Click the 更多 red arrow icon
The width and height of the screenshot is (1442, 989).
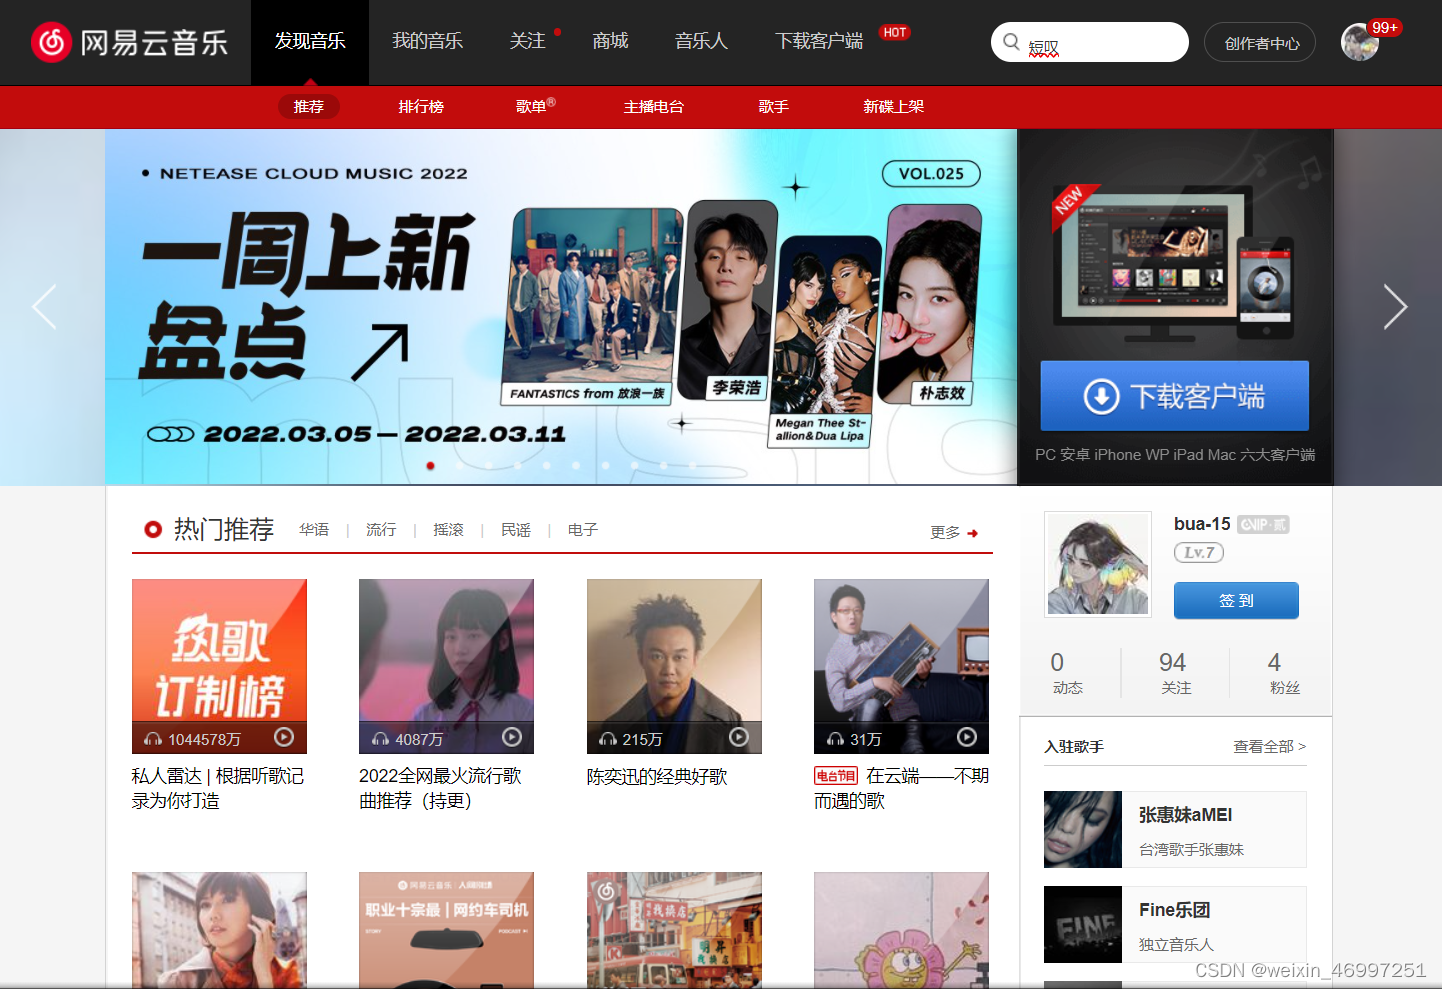pyautogui.click(x=973, y=533)
